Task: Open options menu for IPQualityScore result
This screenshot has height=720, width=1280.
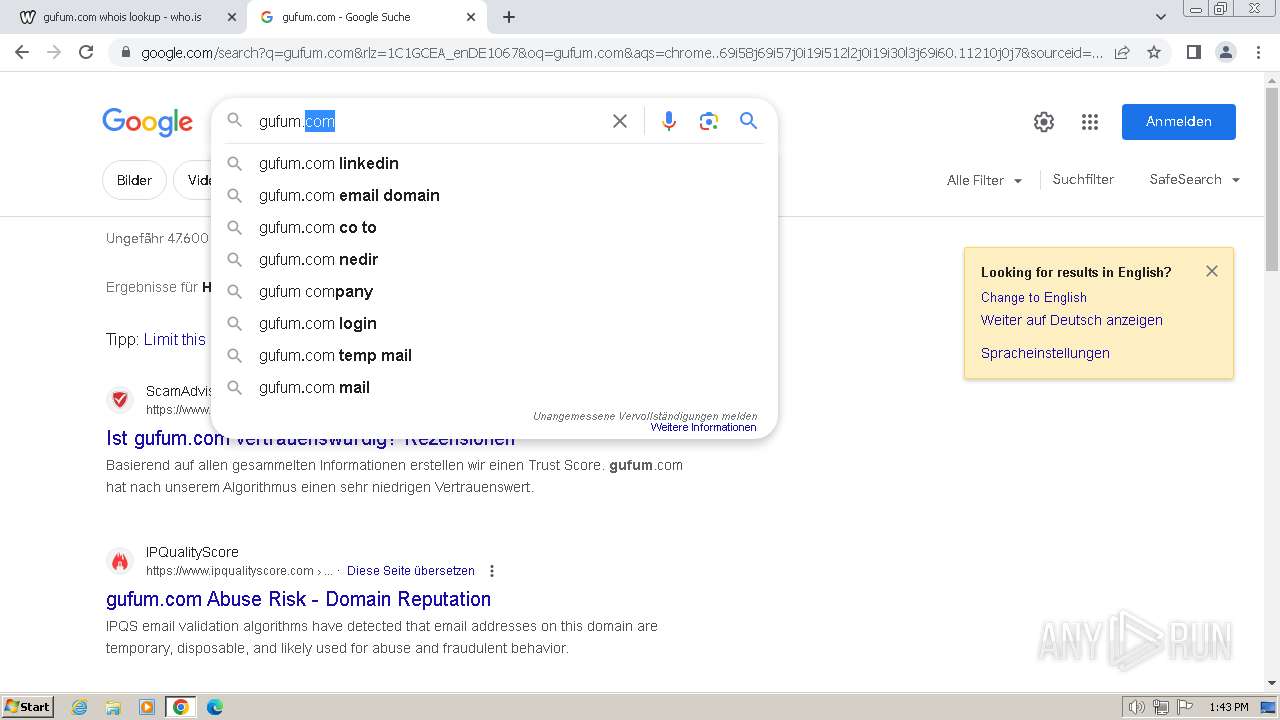Action: [x=491, y=571]
